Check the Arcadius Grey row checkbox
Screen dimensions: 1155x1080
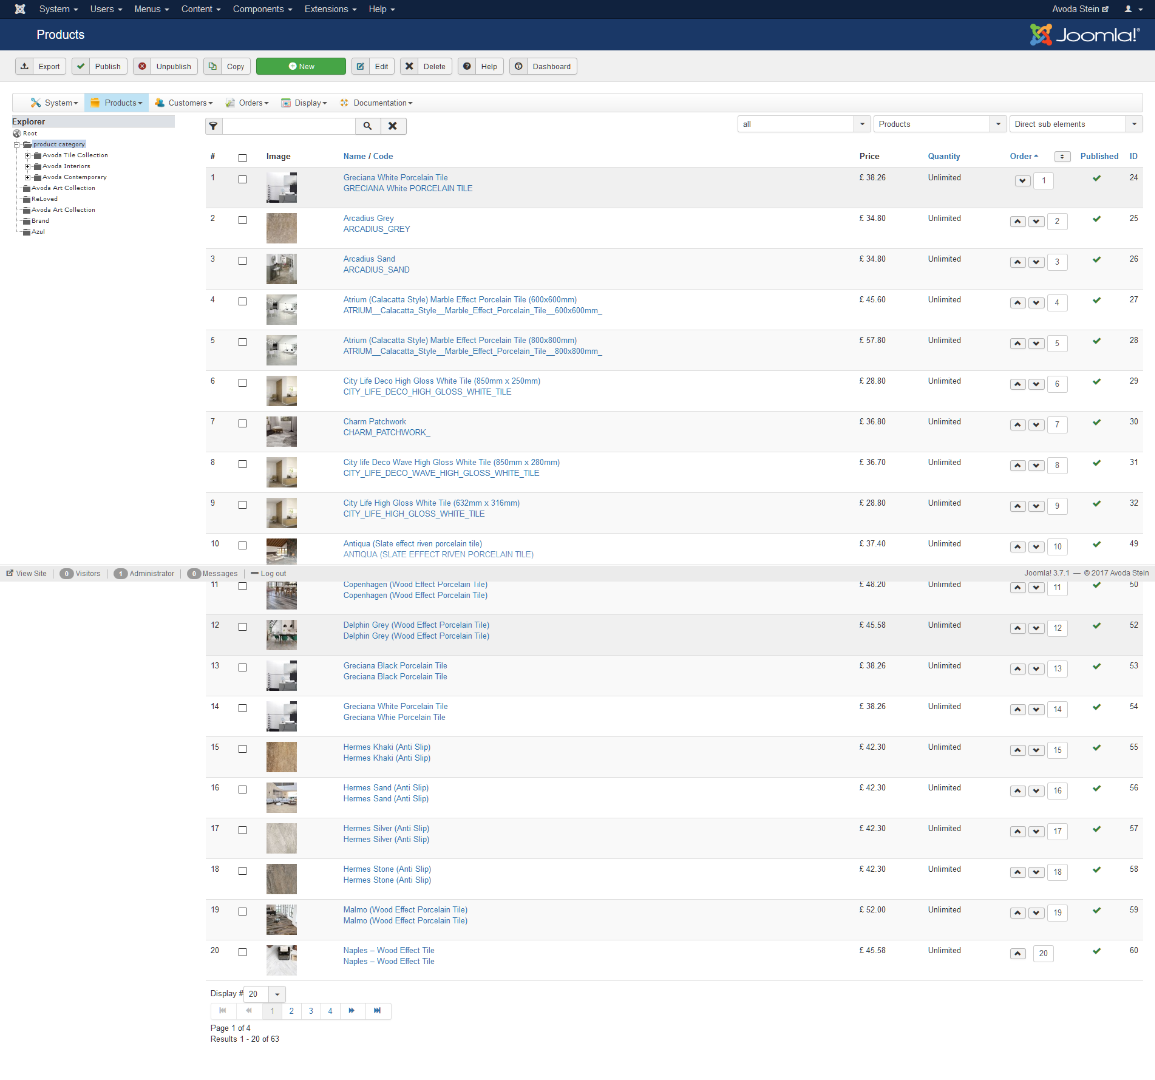pos(242,220)
